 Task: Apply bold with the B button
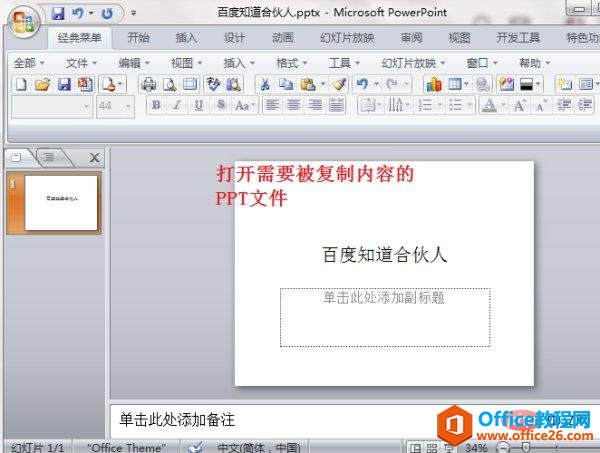[156, 105]
